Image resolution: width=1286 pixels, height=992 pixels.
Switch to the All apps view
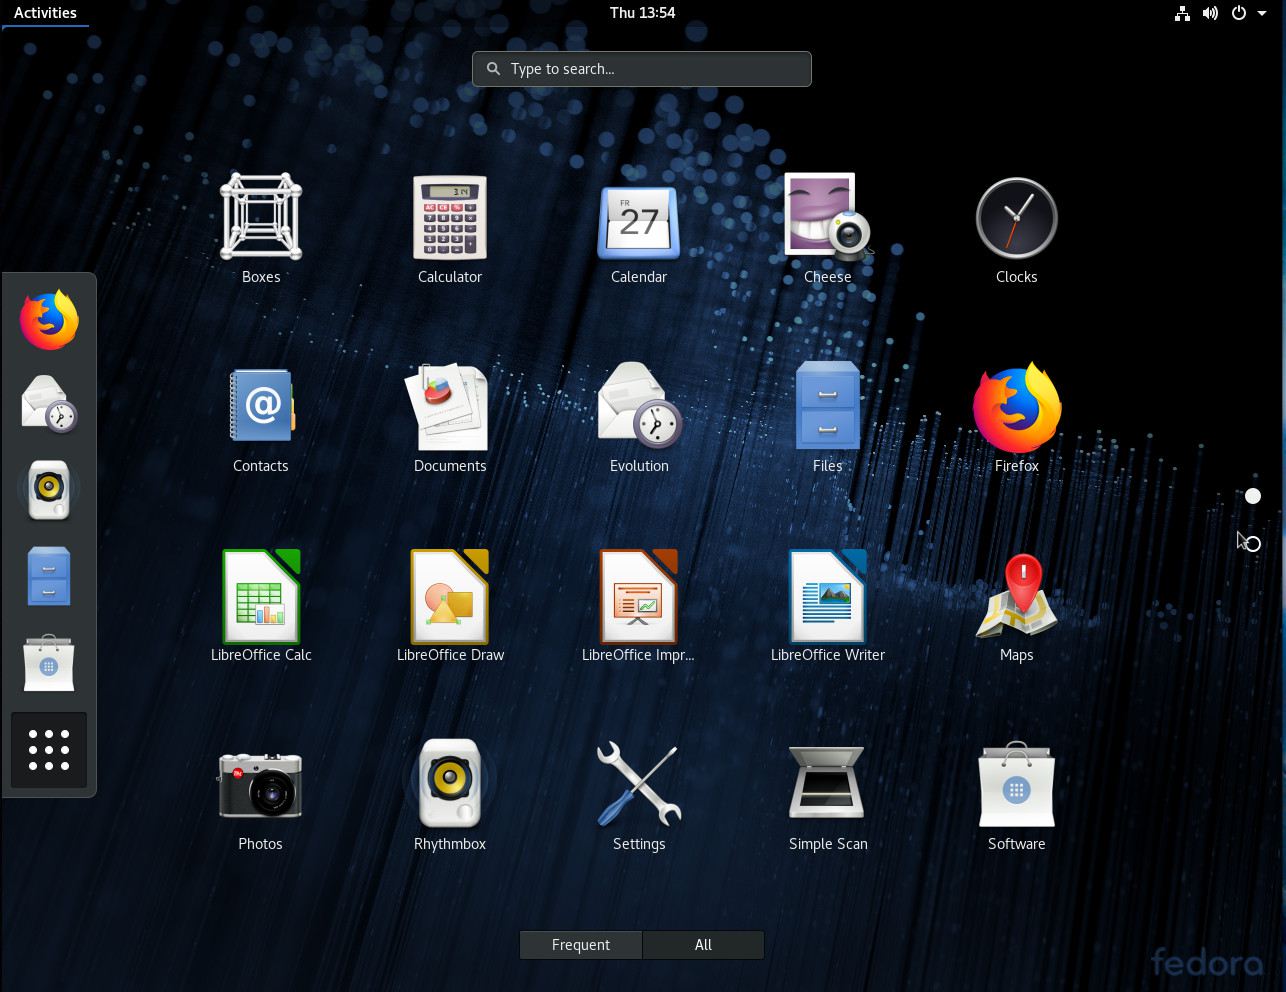click(703, 945)
